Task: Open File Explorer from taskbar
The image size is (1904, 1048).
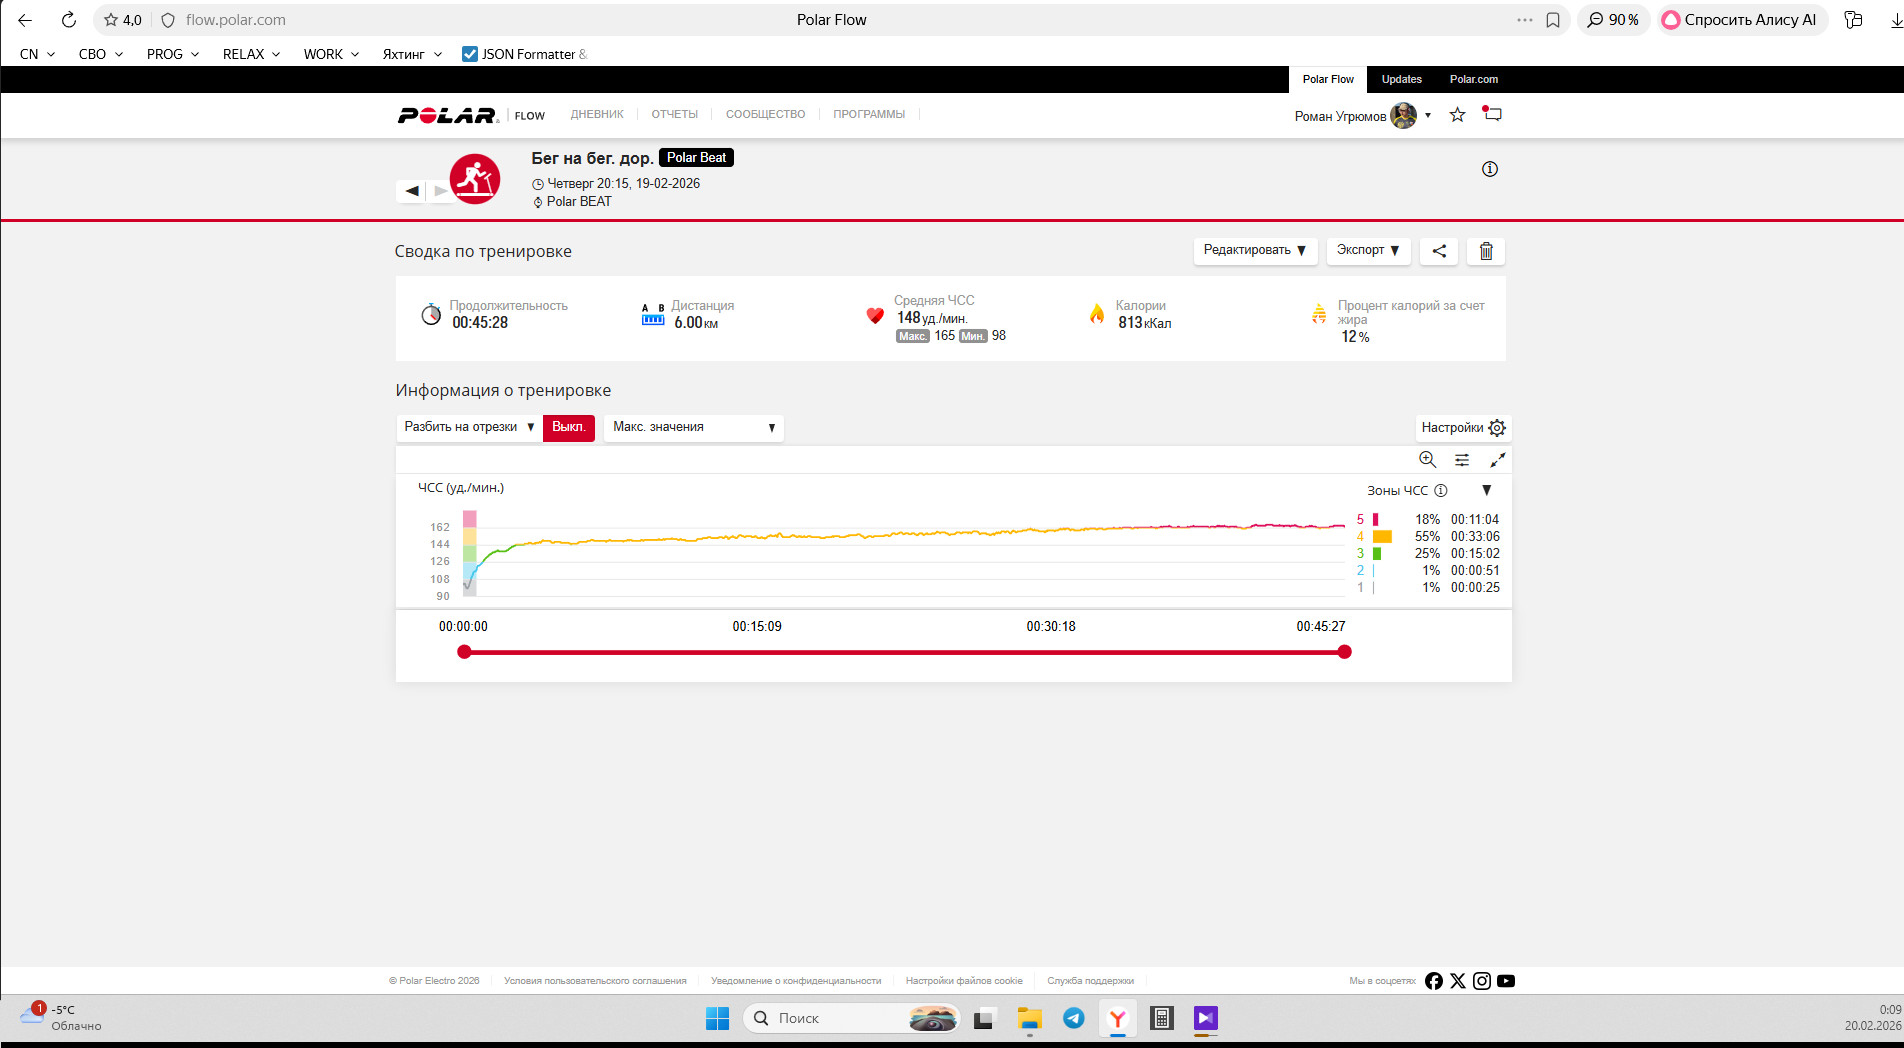Action: click(1030, 1018)
